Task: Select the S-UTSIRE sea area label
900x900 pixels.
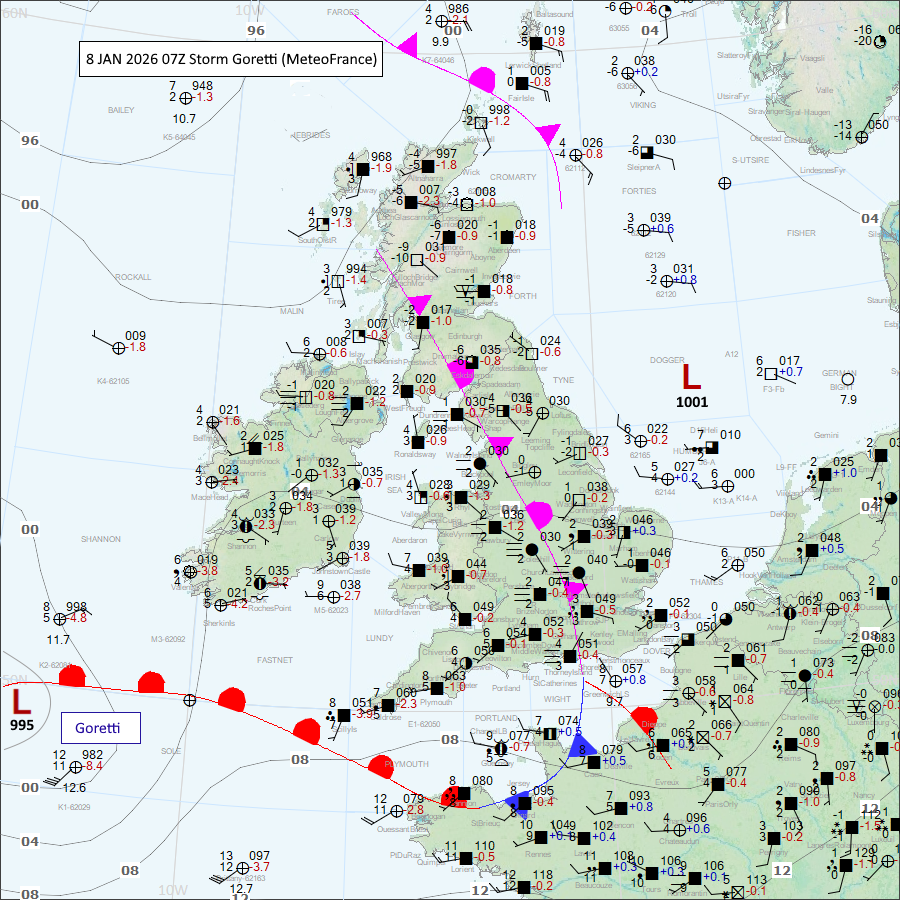Action: click(750, 160)
